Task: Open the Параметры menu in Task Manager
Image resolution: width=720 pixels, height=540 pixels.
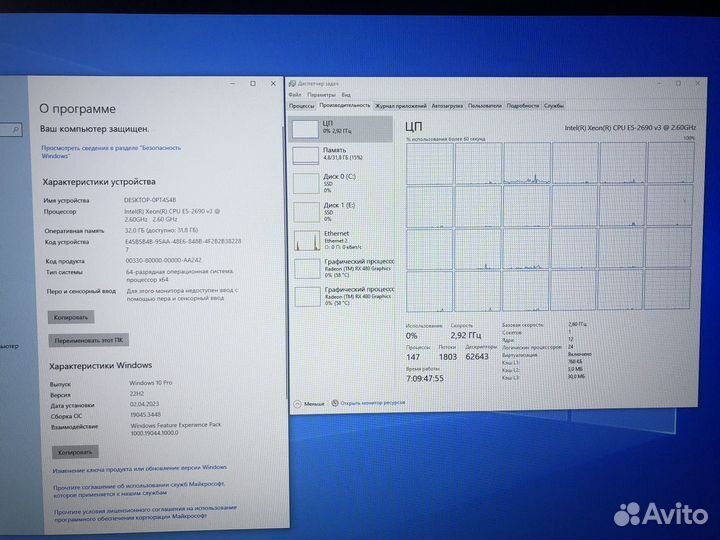Action: pos(321,95)
